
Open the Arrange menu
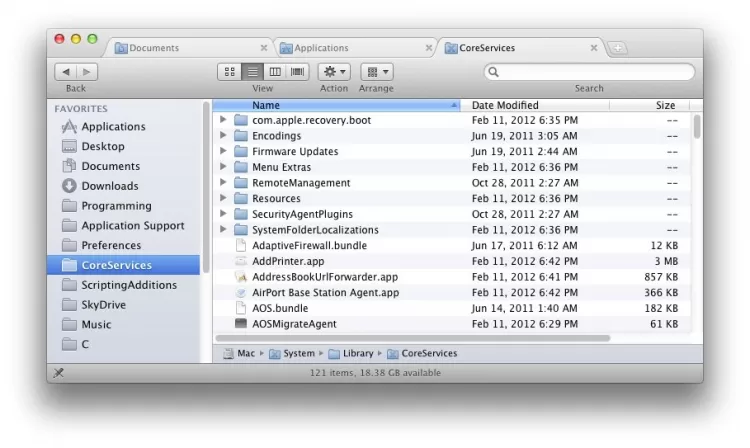pos(377,72)
